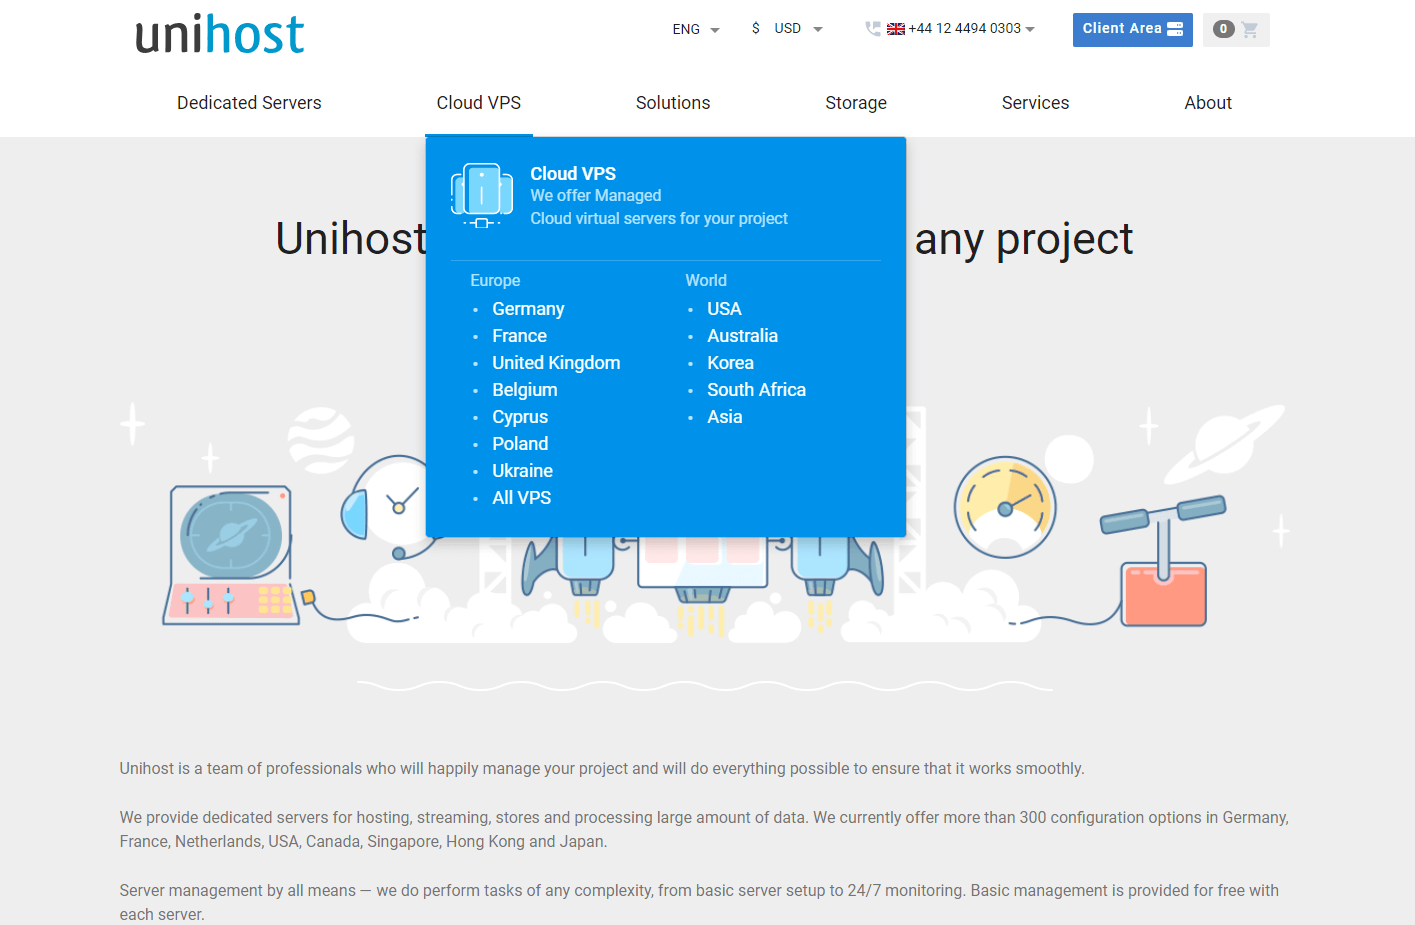Open the Storage menu
Viewport: 1415px width, 925px height.
click(856, 103)
